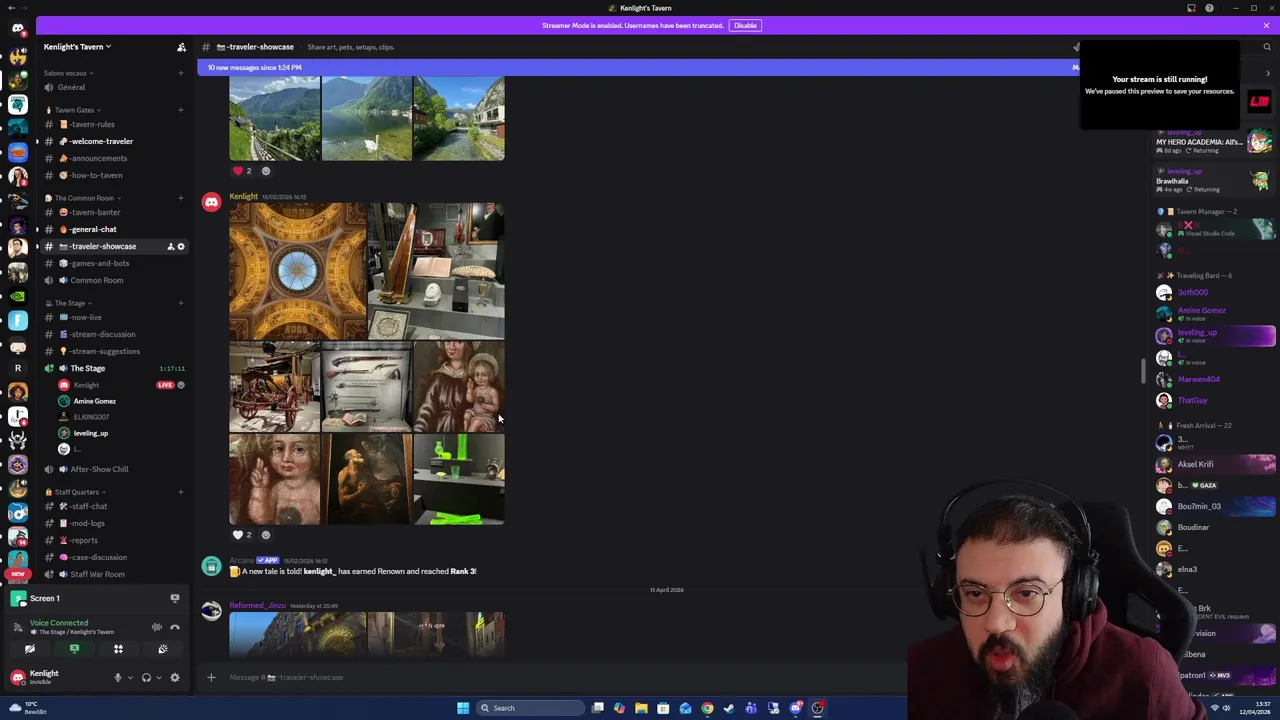Image resolution: width=1280 pixels, height=720 pixels.
Task: Collapse the Staff Quarters category
Action: (74, 492)
